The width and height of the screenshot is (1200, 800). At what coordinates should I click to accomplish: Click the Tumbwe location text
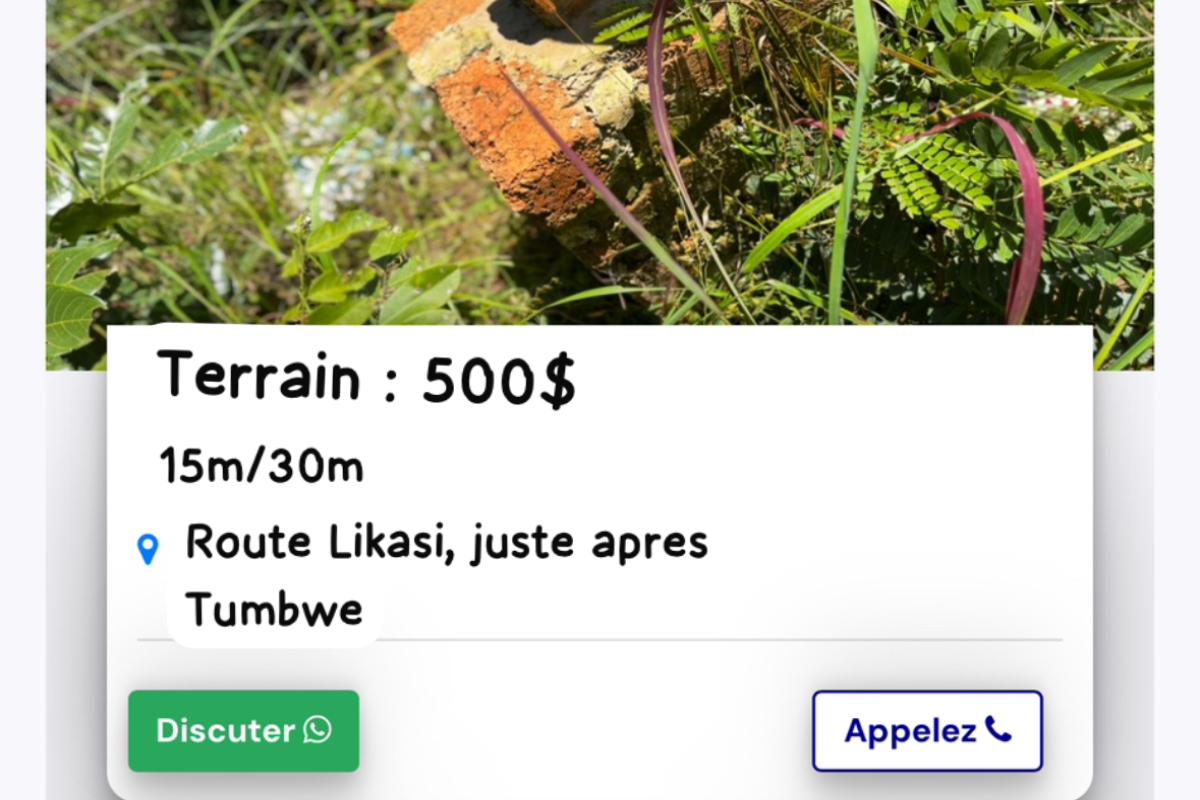tap(274, 609)
